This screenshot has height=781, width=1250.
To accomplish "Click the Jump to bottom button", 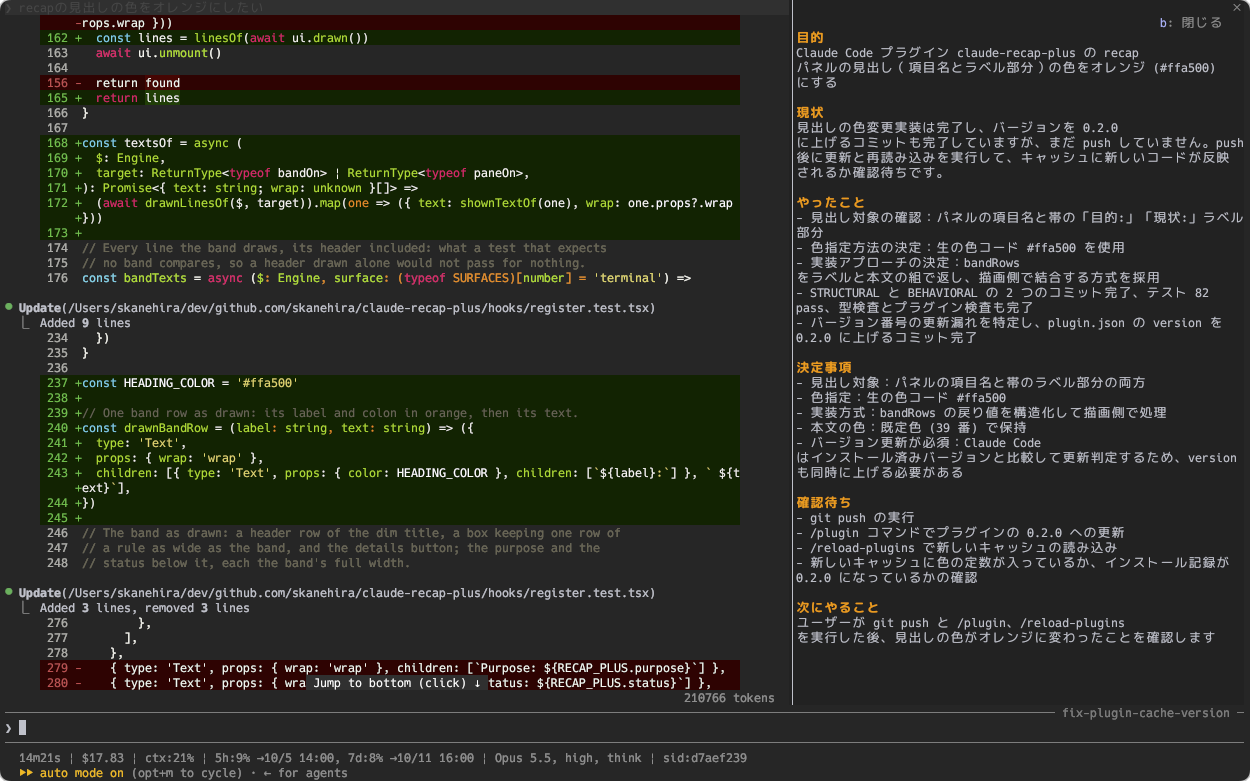I will [x=397, y=683].
